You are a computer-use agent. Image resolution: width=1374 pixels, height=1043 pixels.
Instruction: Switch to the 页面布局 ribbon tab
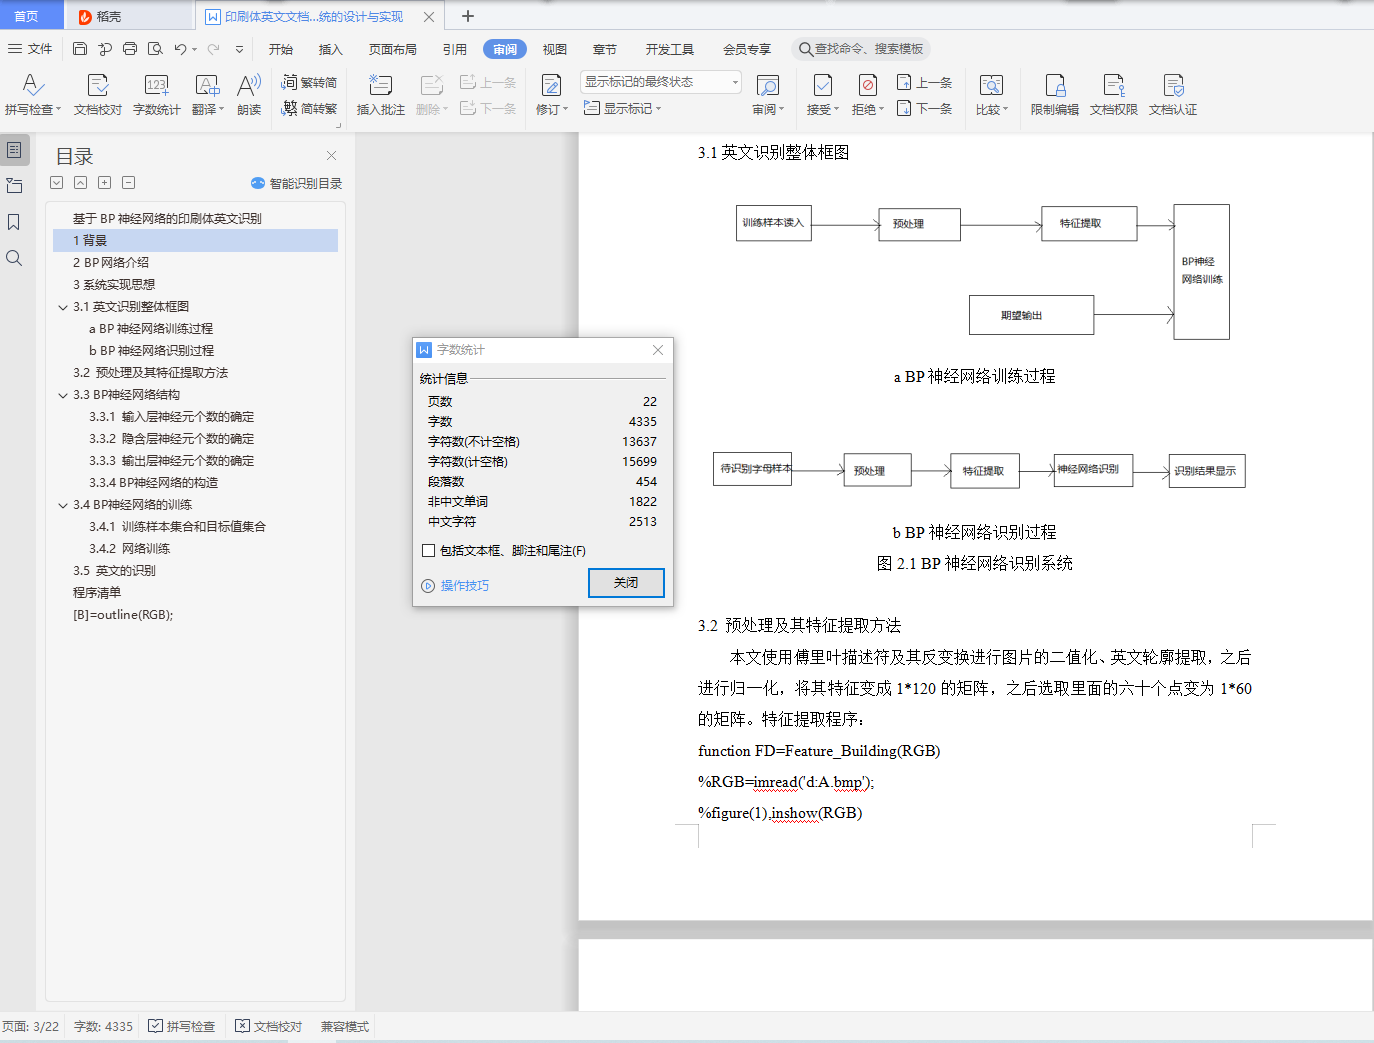point(393,49)
